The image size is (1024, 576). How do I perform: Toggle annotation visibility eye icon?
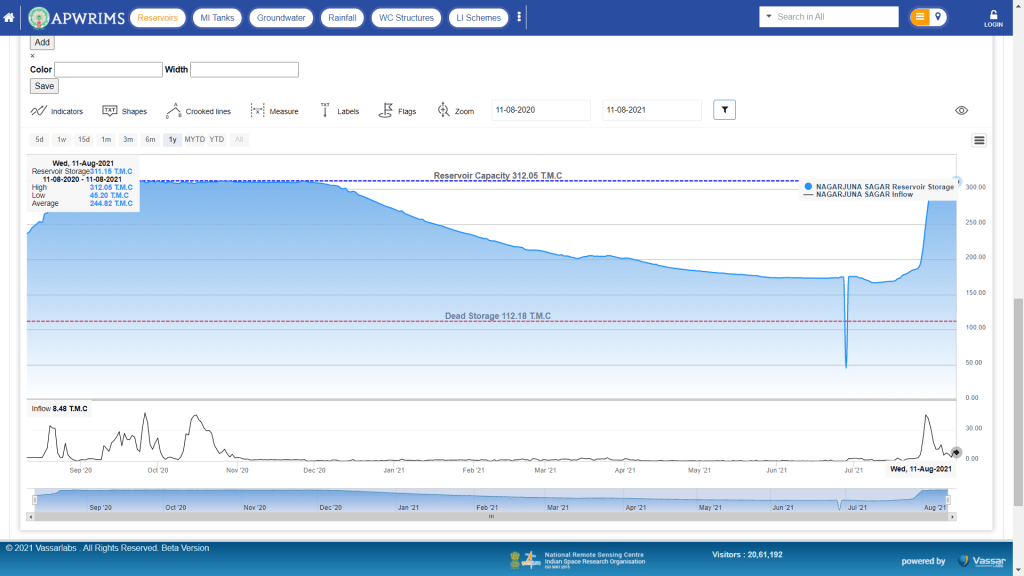coord(961,111)
